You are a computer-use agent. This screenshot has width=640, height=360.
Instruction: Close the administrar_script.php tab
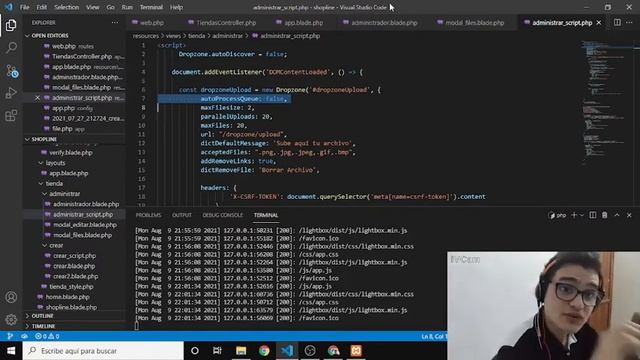(599, 23)
